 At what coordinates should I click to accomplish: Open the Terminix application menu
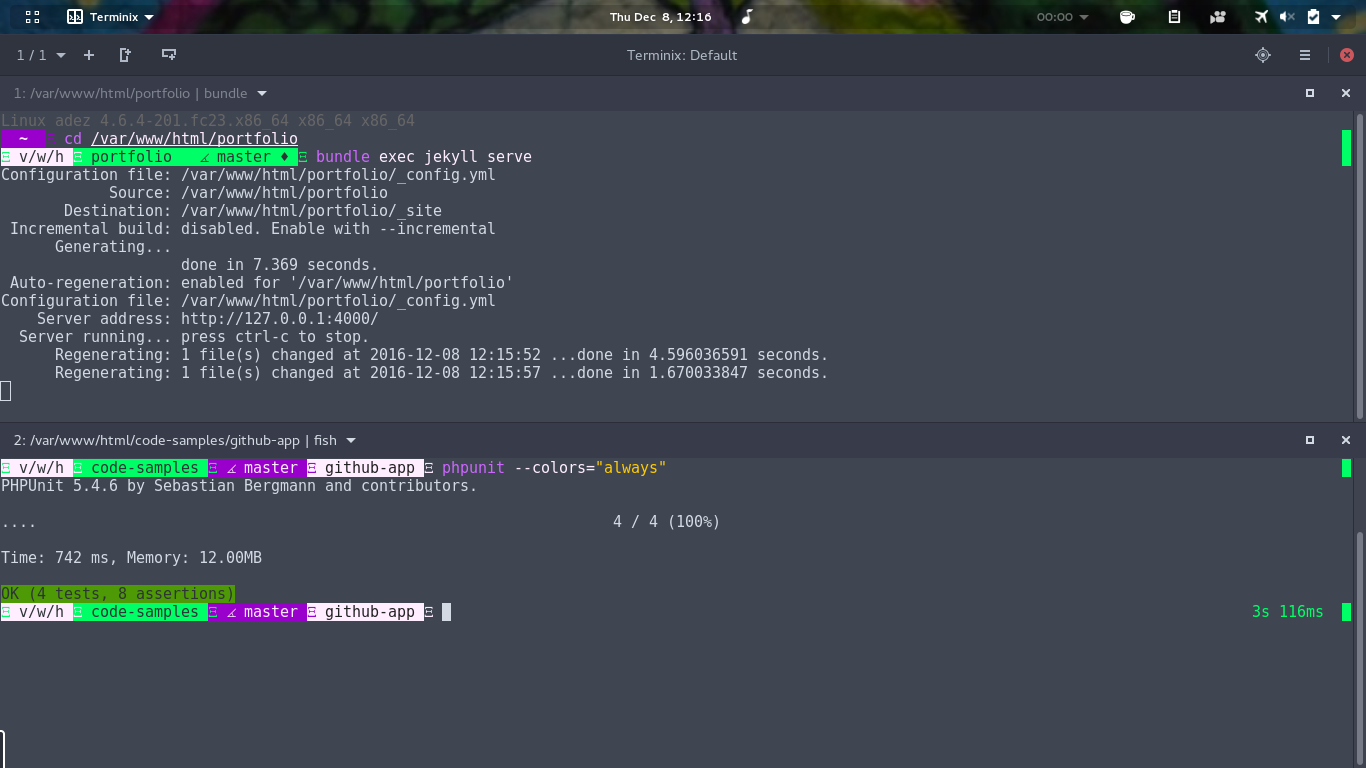(110, 17)
